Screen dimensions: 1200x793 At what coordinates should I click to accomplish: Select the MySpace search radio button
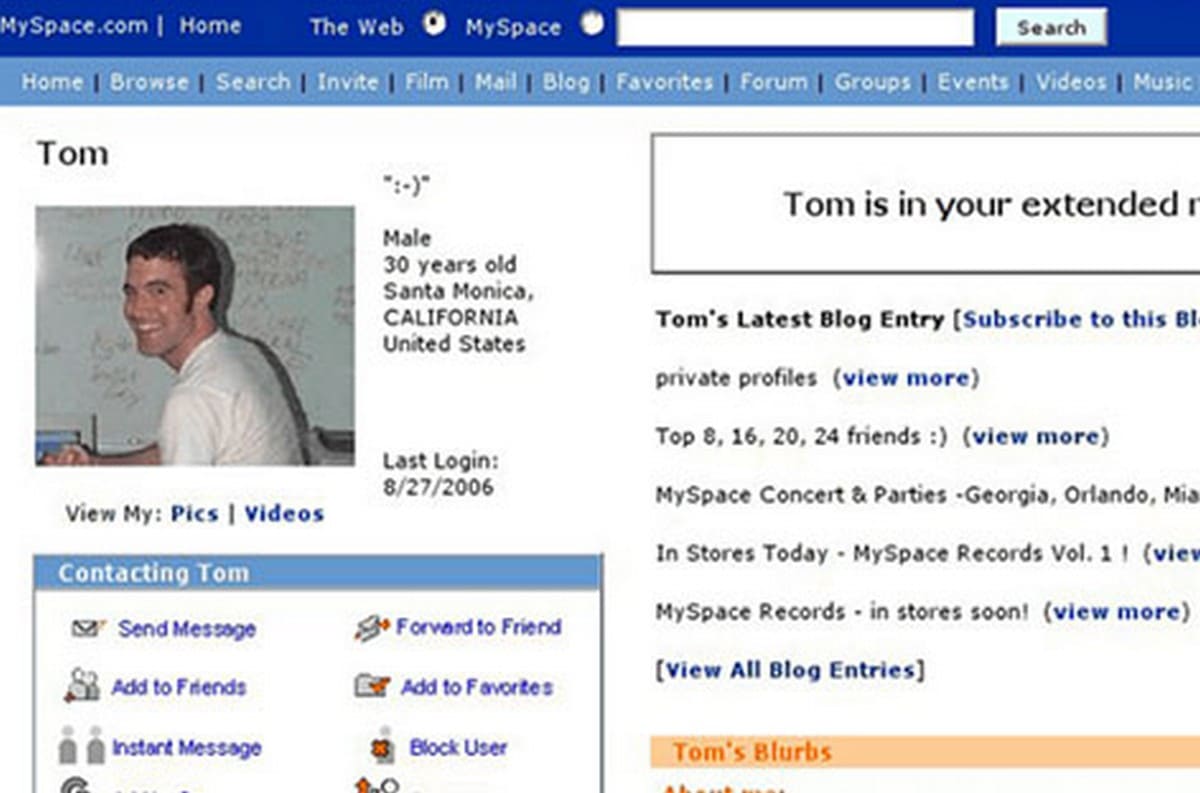(592, 23)
